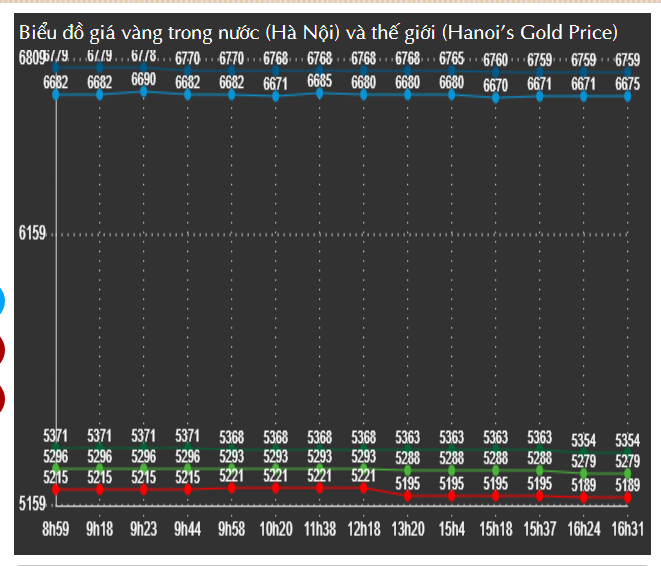The width and height of the screenshot is (661, 566).
Task: Click the 5159 y-axis baseline label
Action: [33, 504]
